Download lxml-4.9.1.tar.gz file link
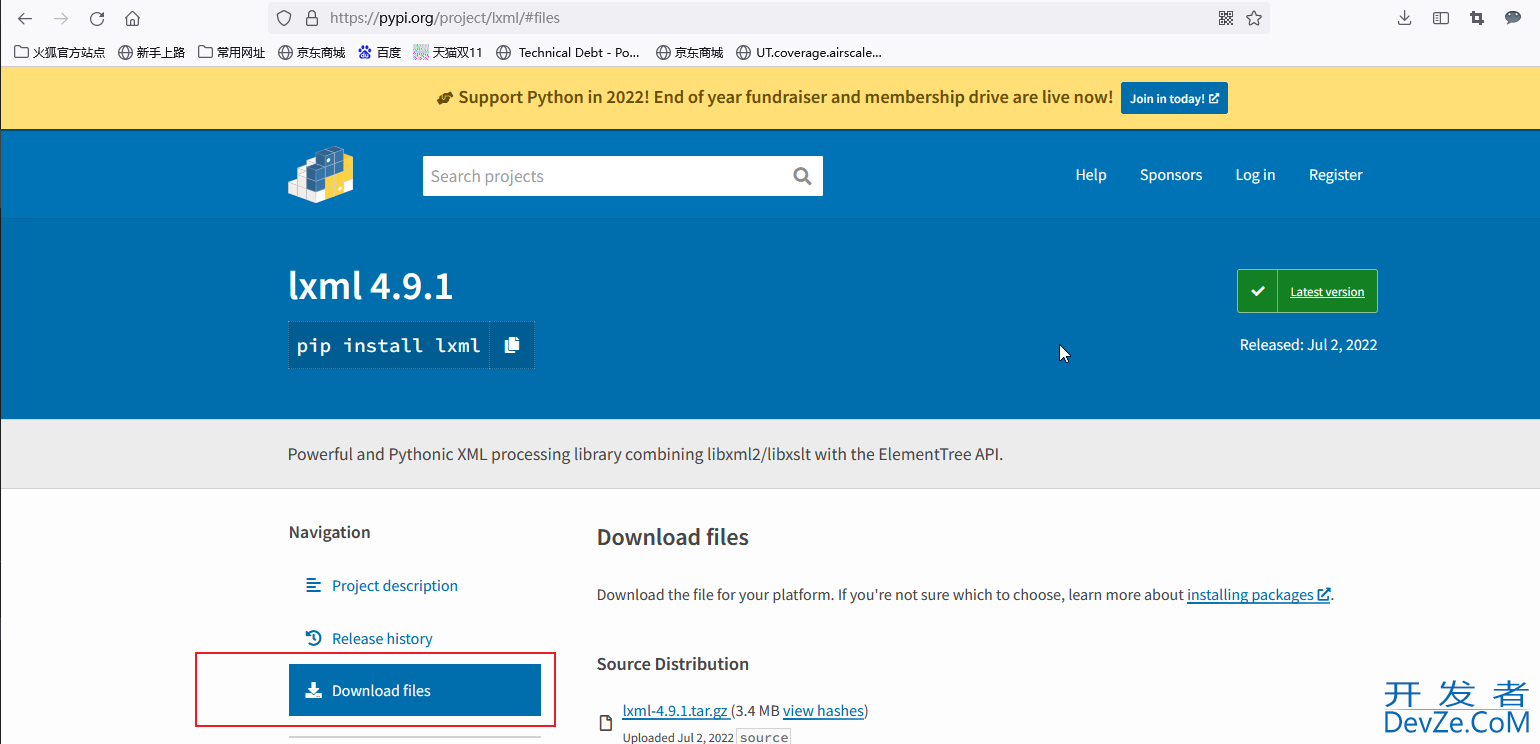Viewport: 1540px width, 744px height. (675, 711)
